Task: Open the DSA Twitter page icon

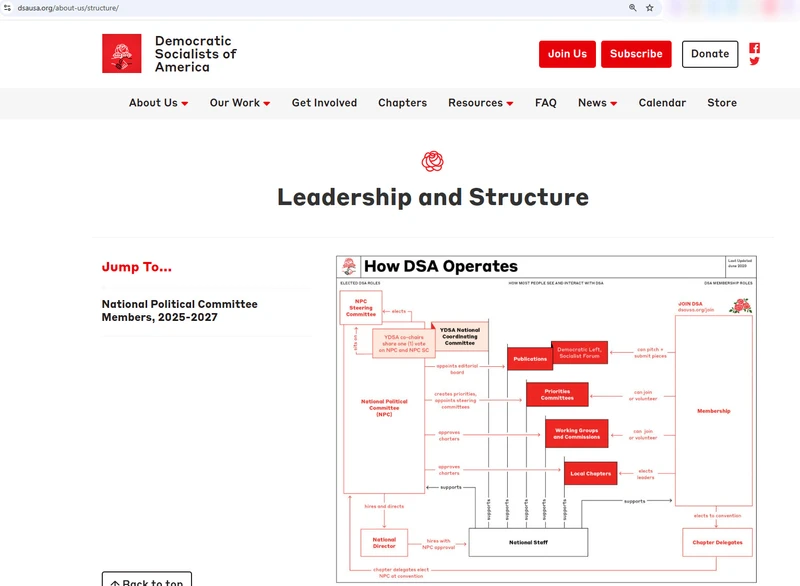Action: 754,61
